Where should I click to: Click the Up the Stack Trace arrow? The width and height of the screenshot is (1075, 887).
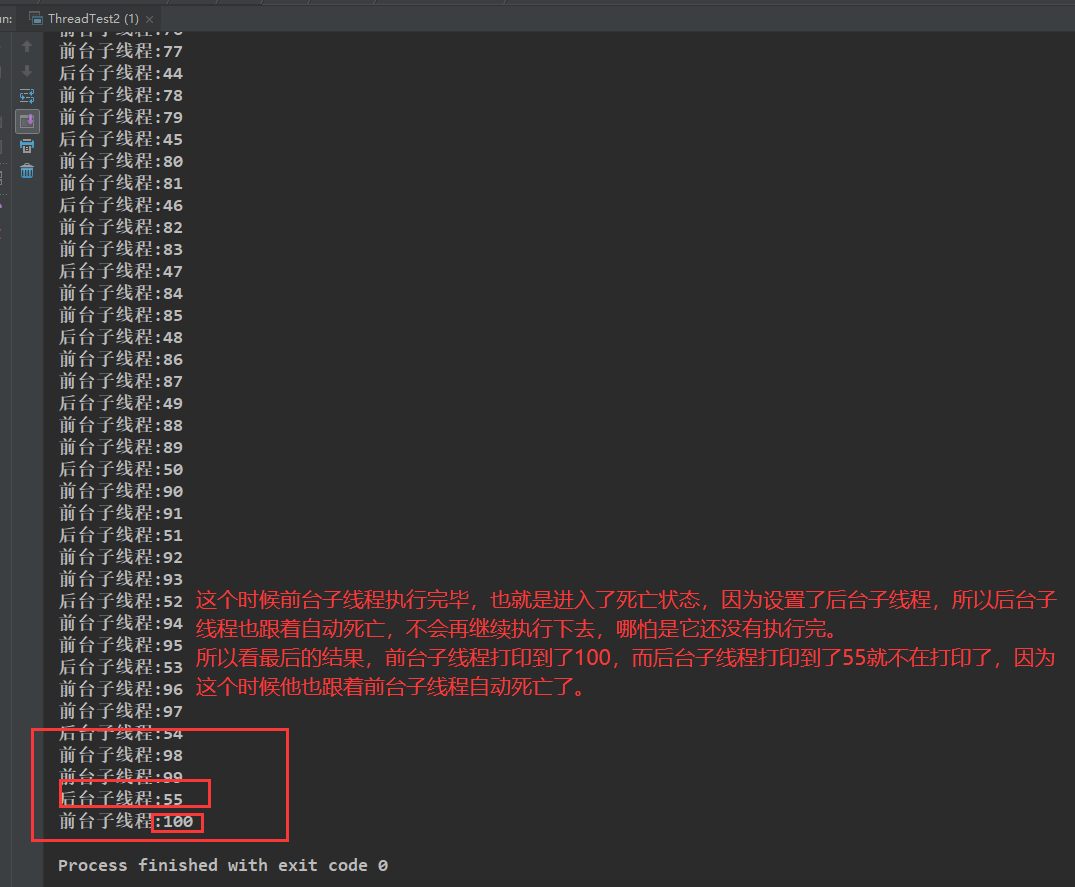click(27, 47)
